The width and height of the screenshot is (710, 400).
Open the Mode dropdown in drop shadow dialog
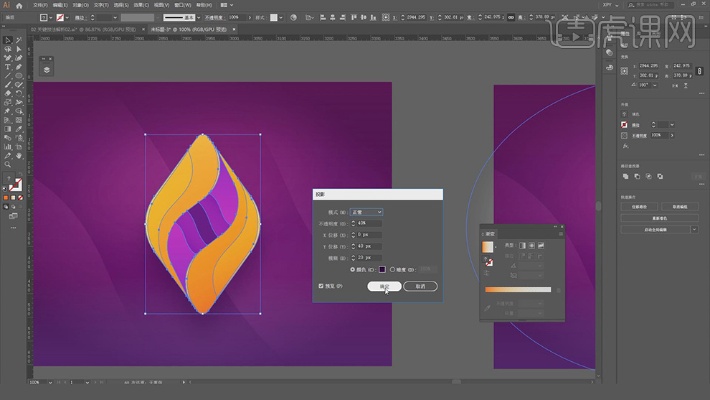click(366, 212)
